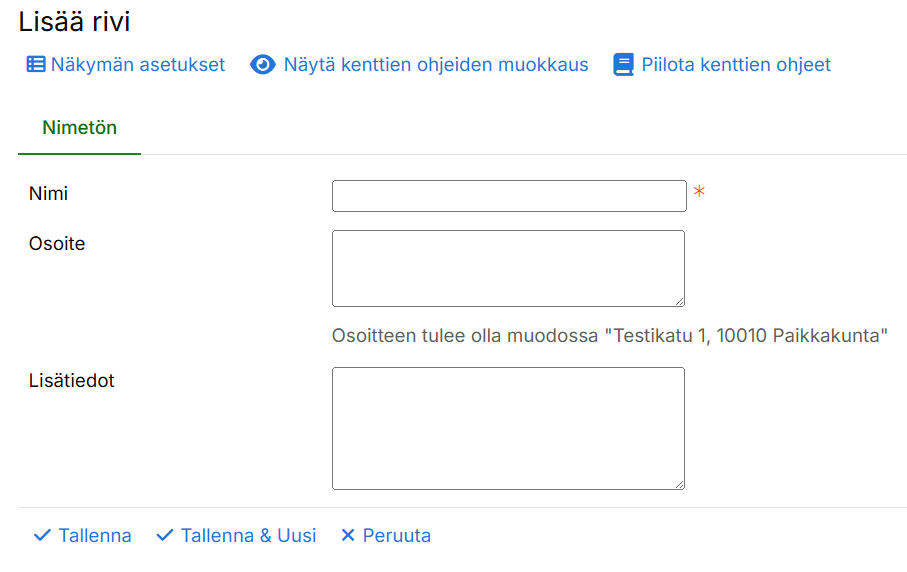Screen dimensions: 907x572
Task: Click the eye icon for field help editing
Action: coord(262,65)
